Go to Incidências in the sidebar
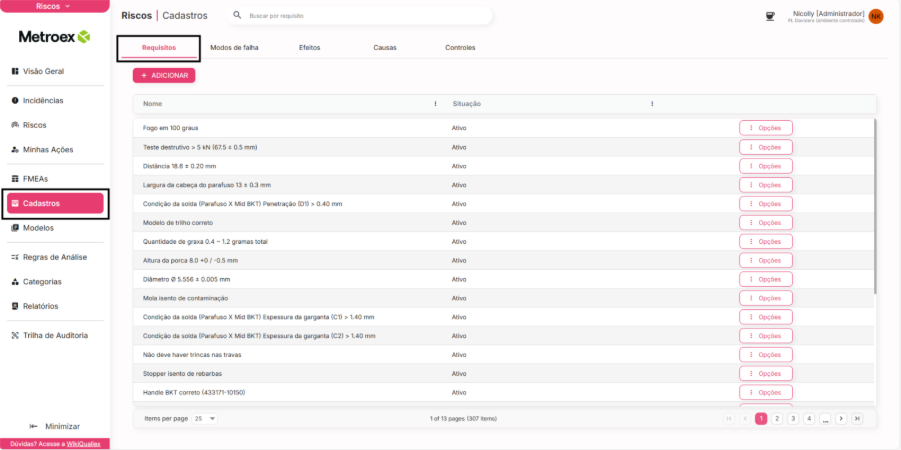The image size is (901, 450). click(x=43, y=101)
